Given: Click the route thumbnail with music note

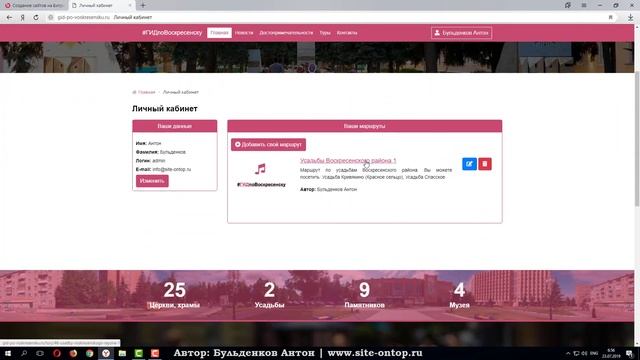Looking at the screenshot, I should pos(261,175).
